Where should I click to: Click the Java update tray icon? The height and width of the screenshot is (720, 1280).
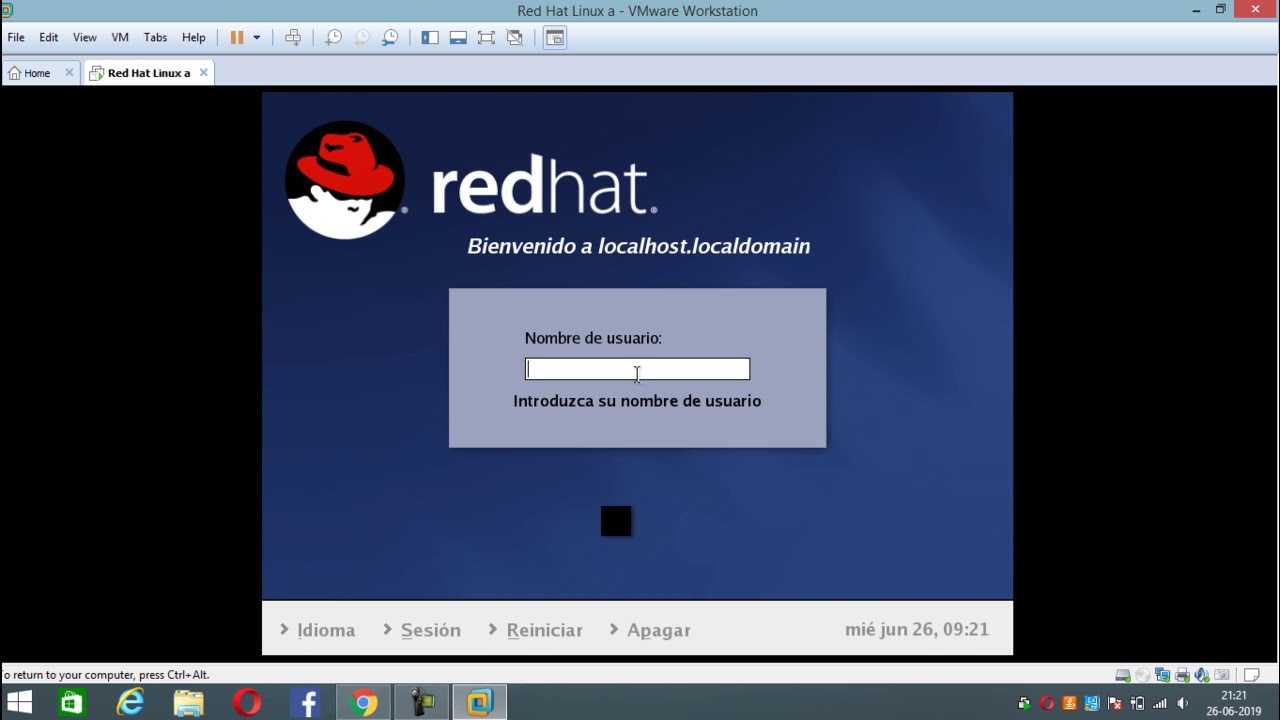(x=1070, y=703)
